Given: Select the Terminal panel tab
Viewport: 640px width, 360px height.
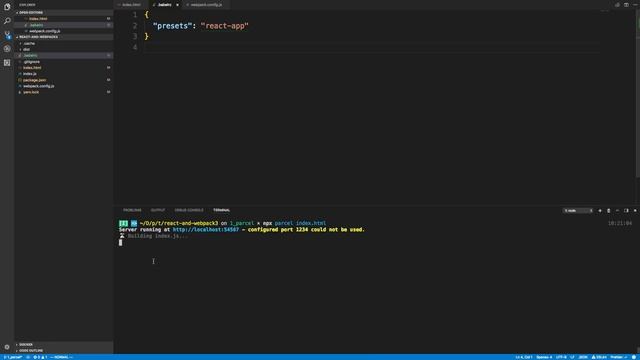Looking at the screenshot, I should tap(221, 210).
